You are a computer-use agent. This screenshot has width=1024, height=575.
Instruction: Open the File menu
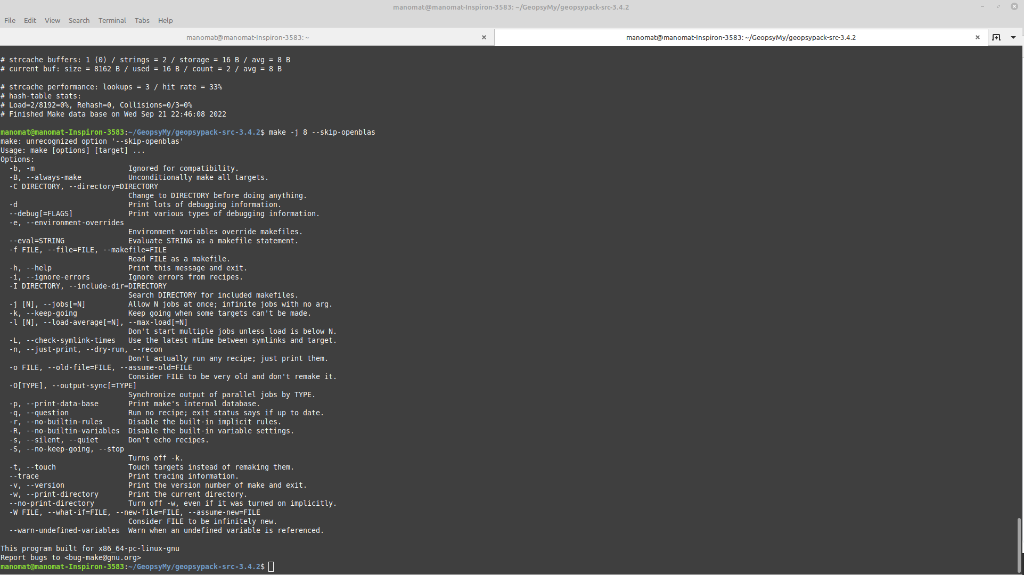pyautogui.click(x=10, y=20)
